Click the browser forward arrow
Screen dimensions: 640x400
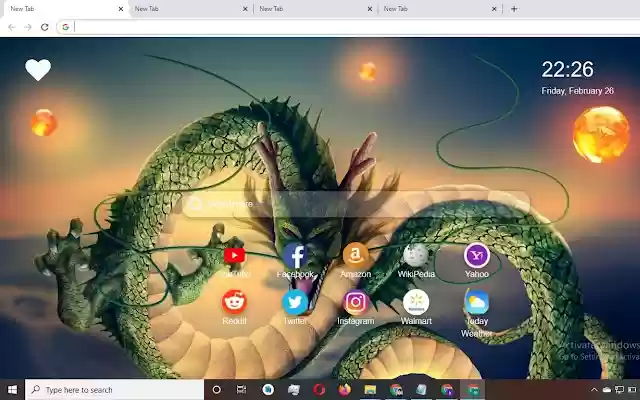[x=28, y=27]
